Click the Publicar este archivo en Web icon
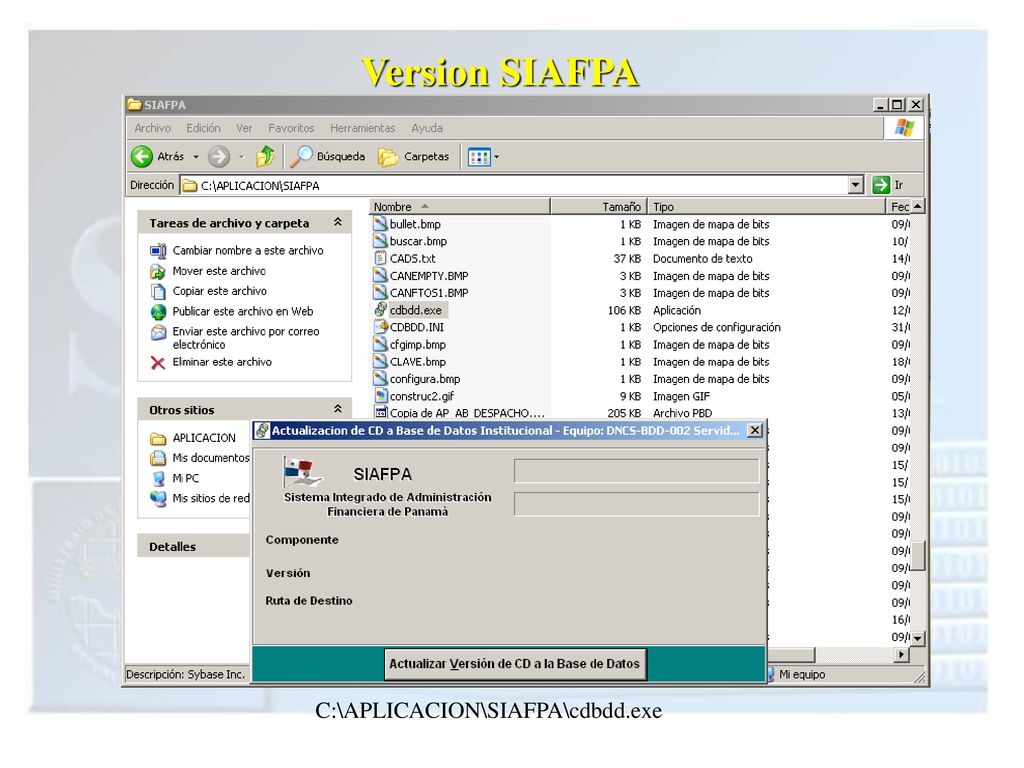This screenshot has width=1024, height=768. [x=158, y=312]
